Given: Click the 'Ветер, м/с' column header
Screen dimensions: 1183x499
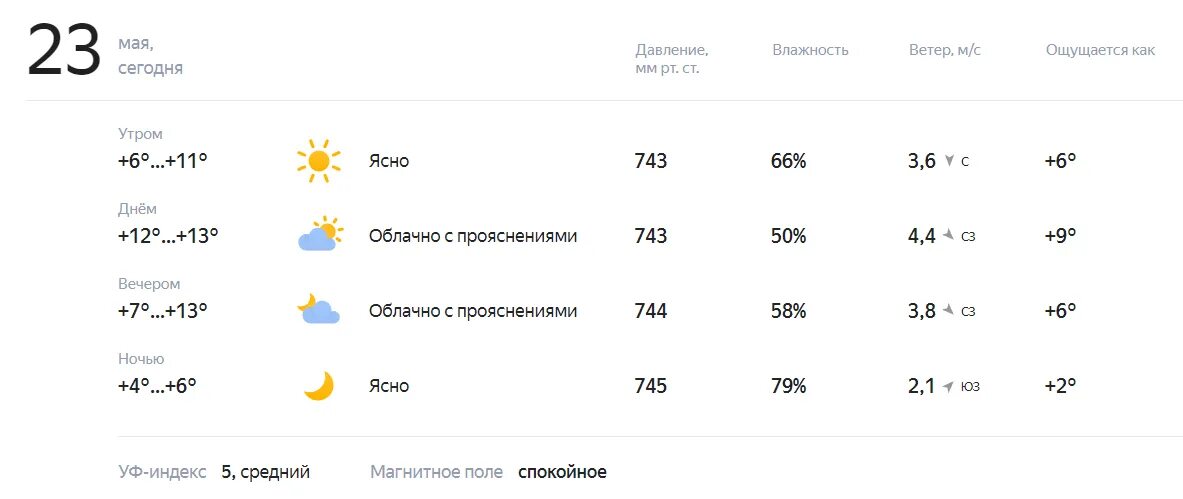Looking at the screenshot, I should [945, 50].
